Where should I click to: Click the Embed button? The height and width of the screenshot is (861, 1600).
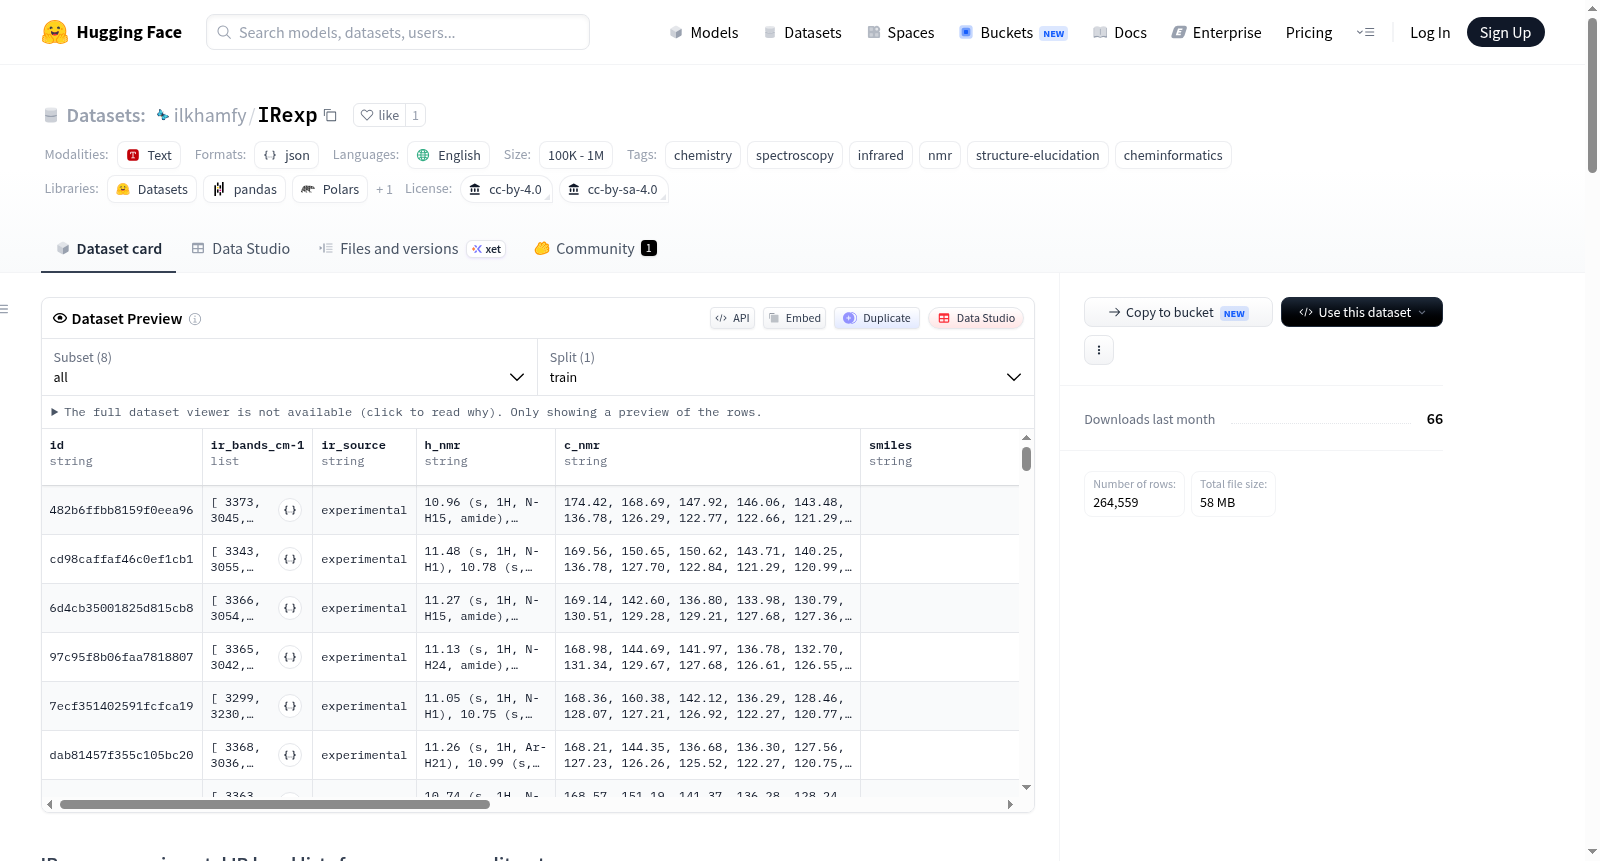793,318
